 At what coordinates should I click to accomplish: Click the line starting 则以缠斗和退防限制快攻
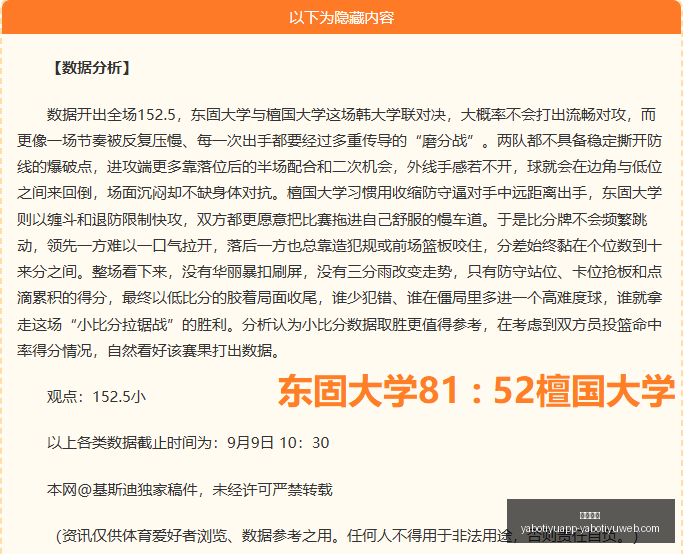click(x=332, y=219)
